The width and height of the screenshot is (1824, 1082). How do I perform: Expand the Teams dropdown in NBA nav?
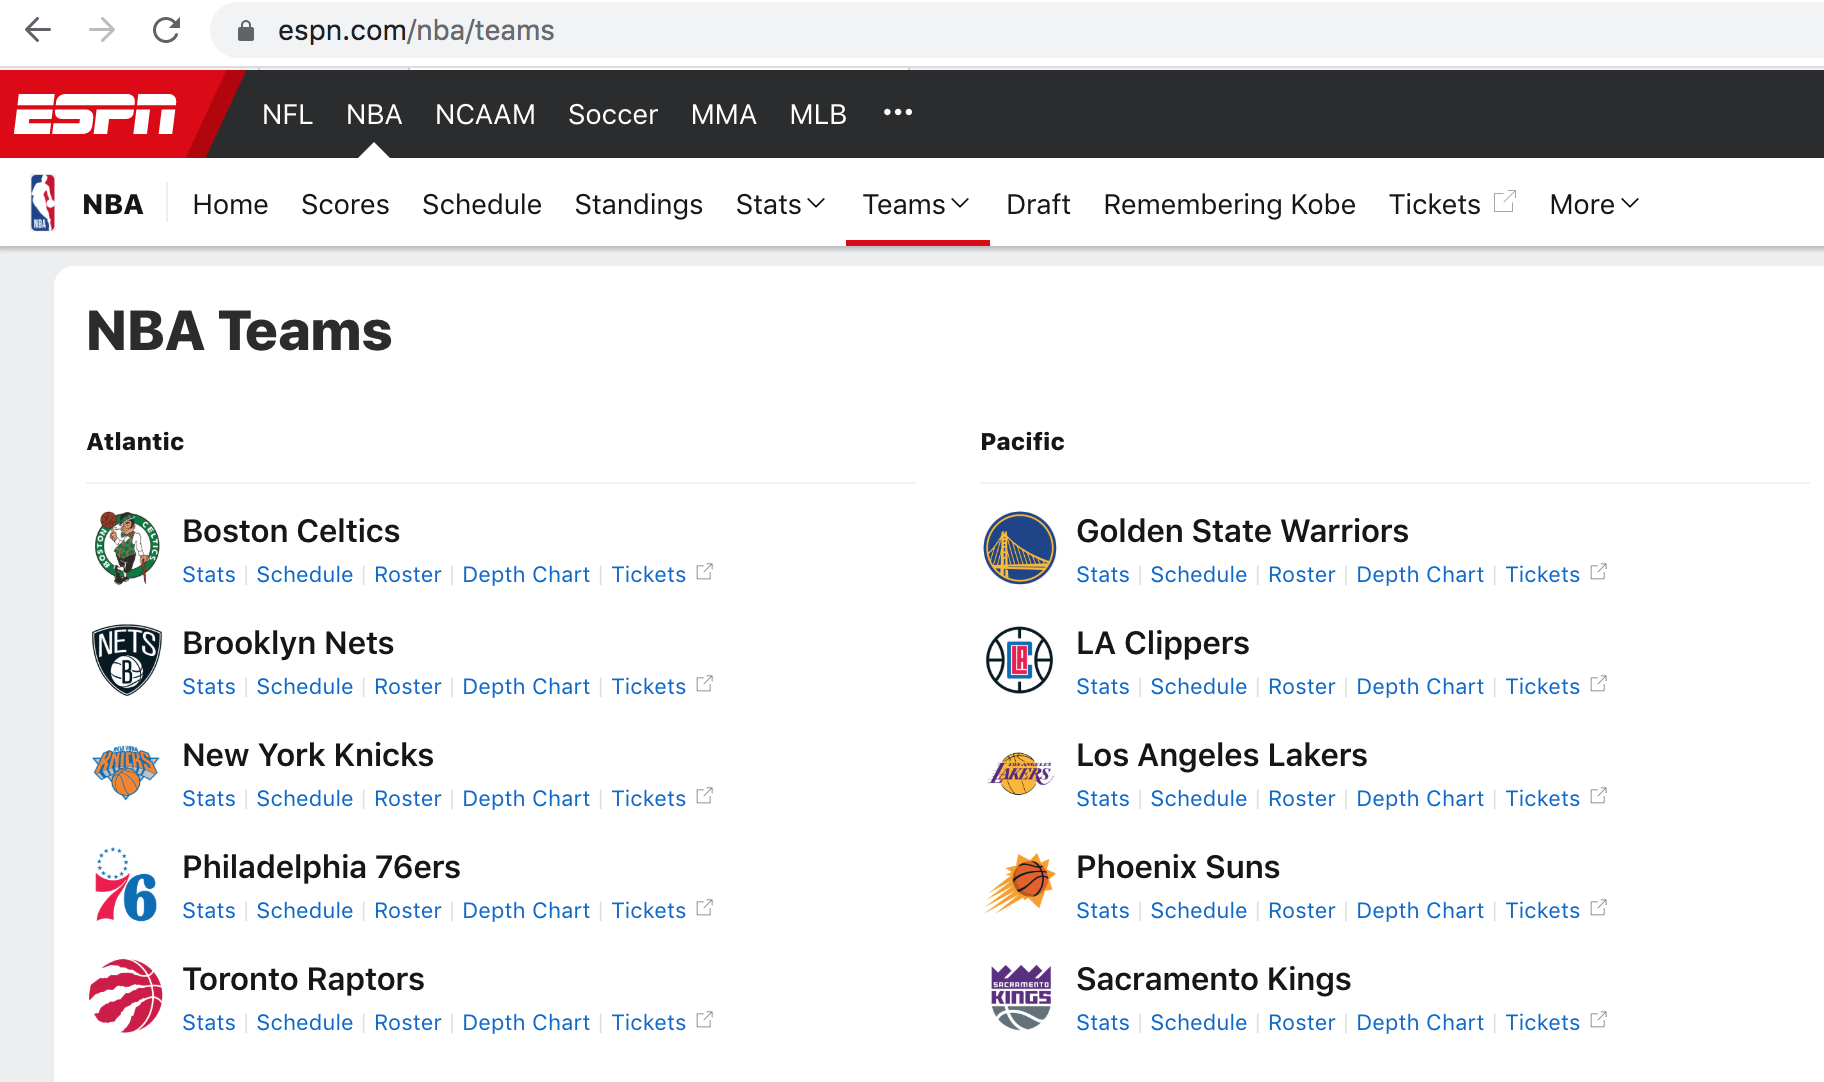click(x=917, y=204)
